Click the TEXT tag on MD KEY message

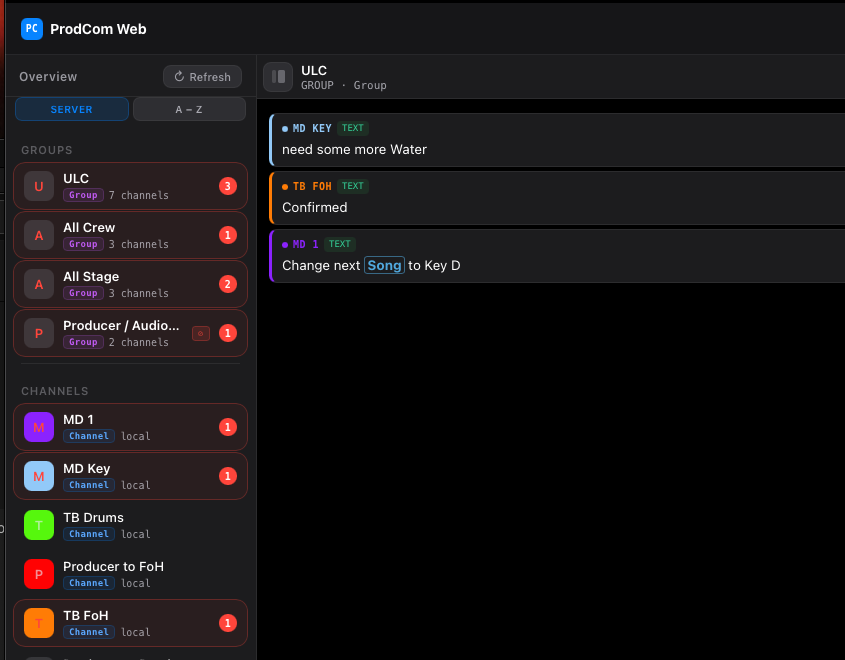click(352, 128)
